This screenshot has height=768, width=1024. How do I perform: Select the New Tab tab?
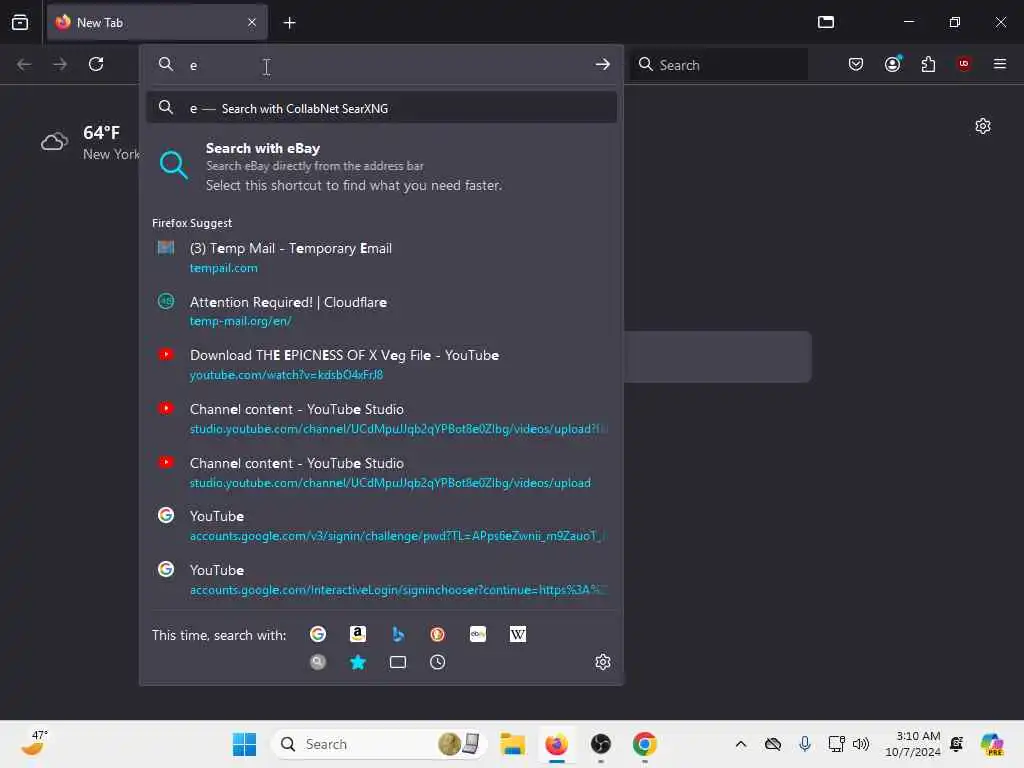coord(157,22)
